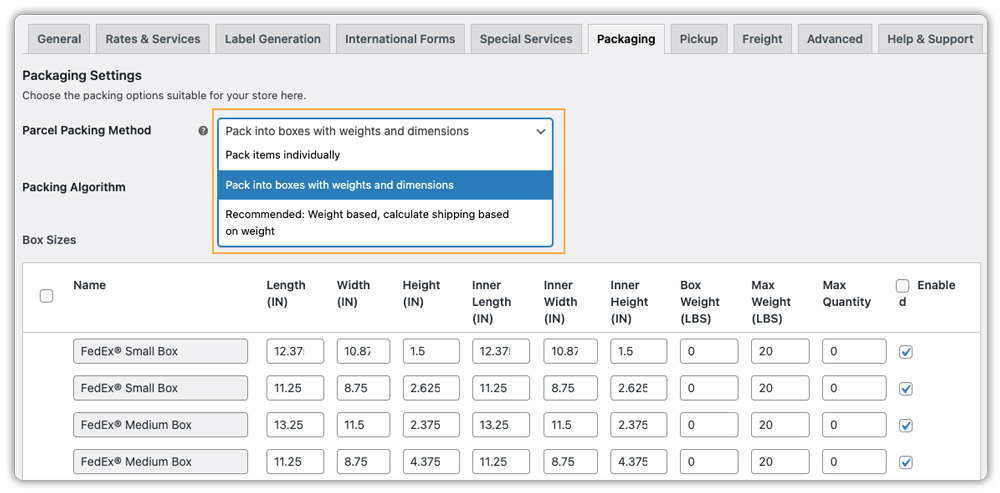Tick the select-all checkbox beside Name header
This screenshot has height=493, width=1000.
pyautogui.click(x=46, y=295)
